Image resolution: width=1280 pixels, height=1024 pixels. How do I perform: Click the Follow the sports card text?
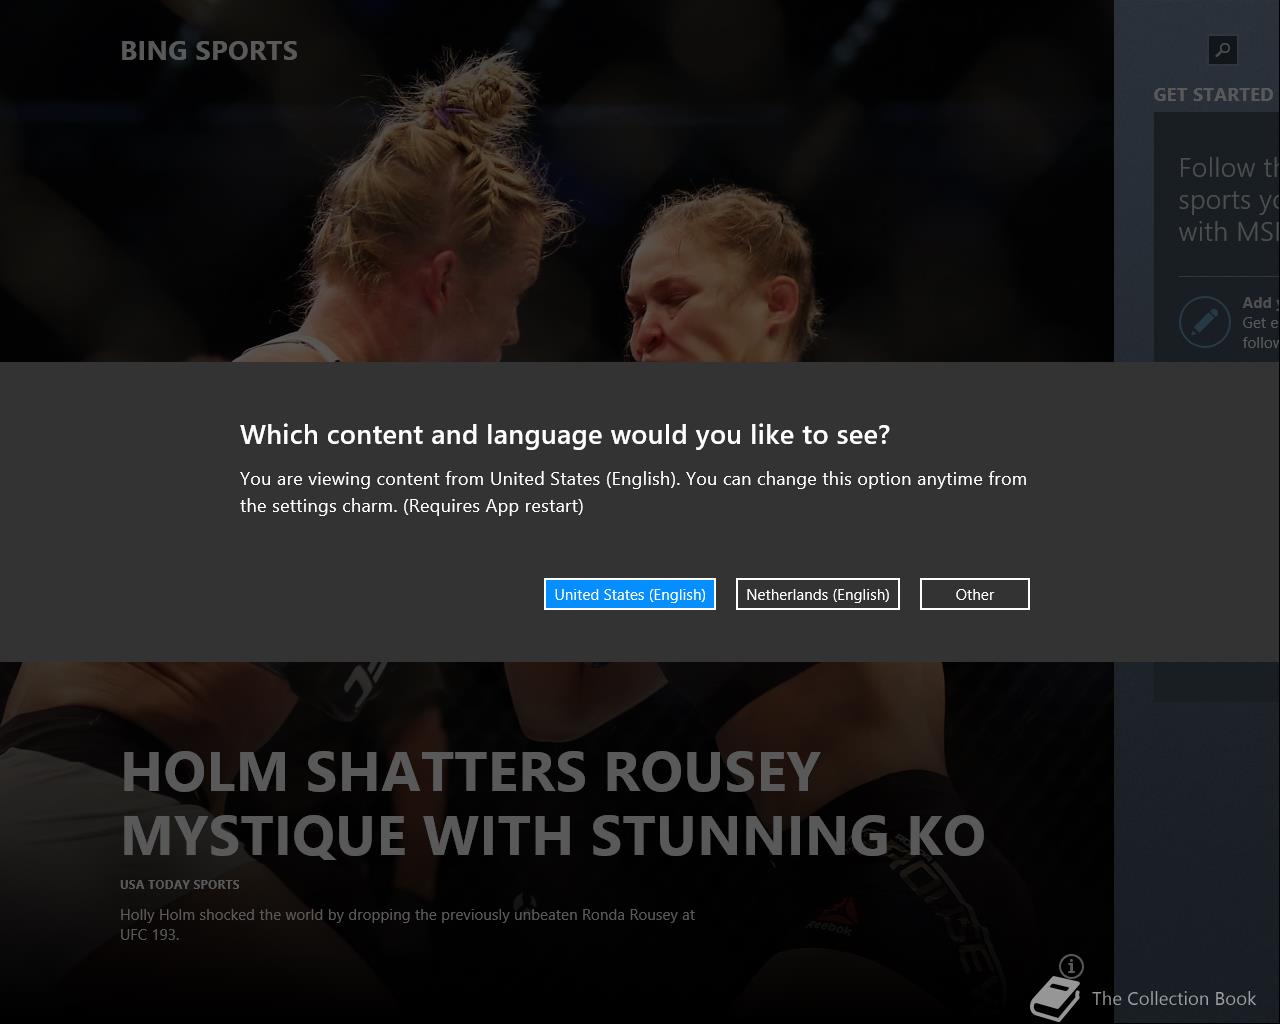click(1229, 199)
